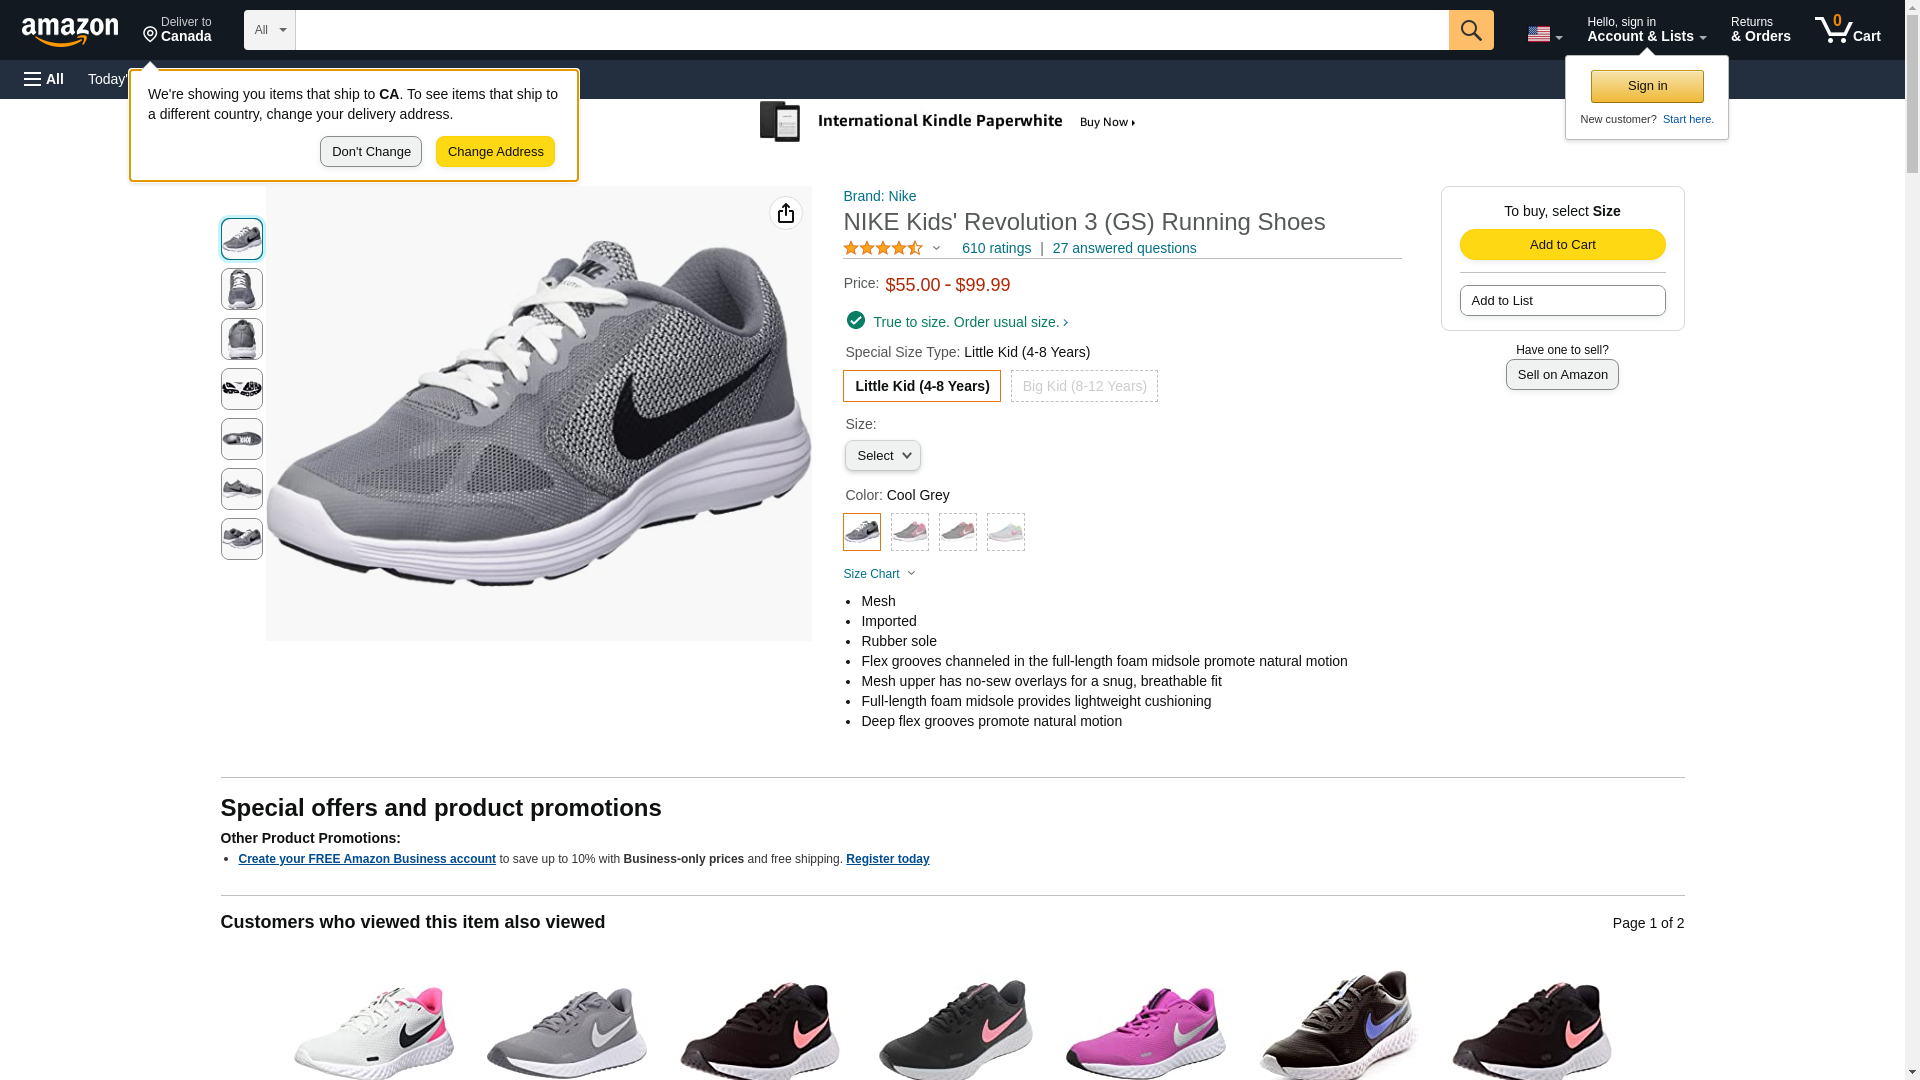
Task: Open the shopping cart
Action: click(x=1847, y=30)
